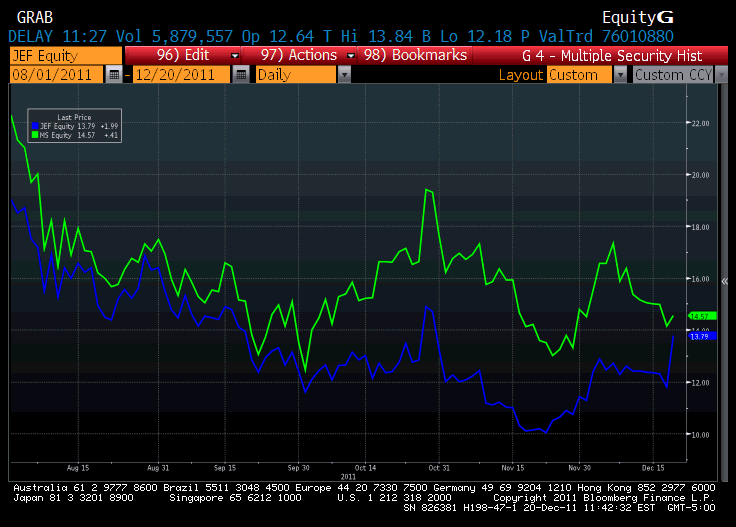This screenshot has width=736, height=527.
Task: Click the G 4 - Multiple Security Hist title
Action: tap(612, 56)
